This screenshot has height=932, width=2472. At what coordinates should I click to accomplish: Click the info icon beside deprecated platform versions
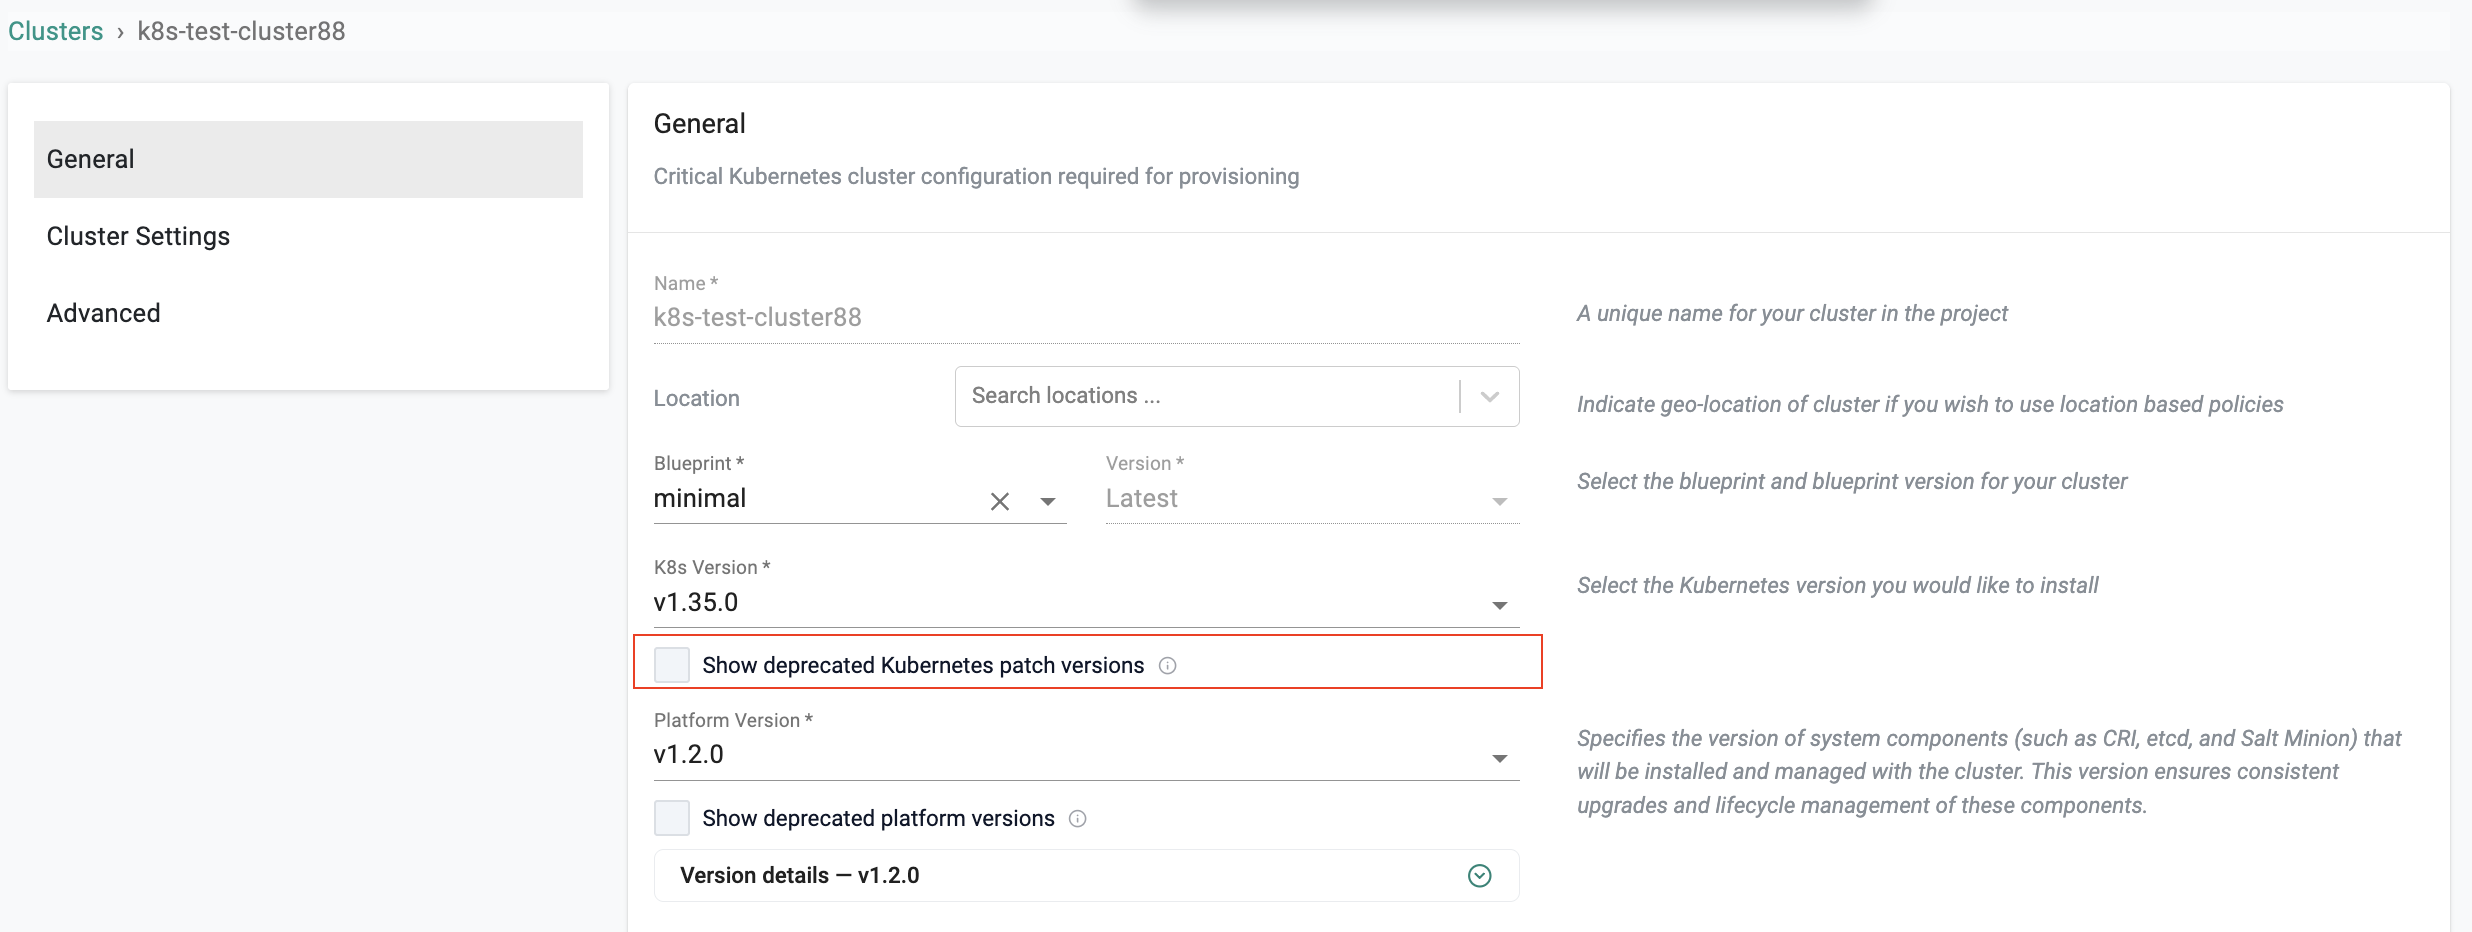tap(1077, 819)
